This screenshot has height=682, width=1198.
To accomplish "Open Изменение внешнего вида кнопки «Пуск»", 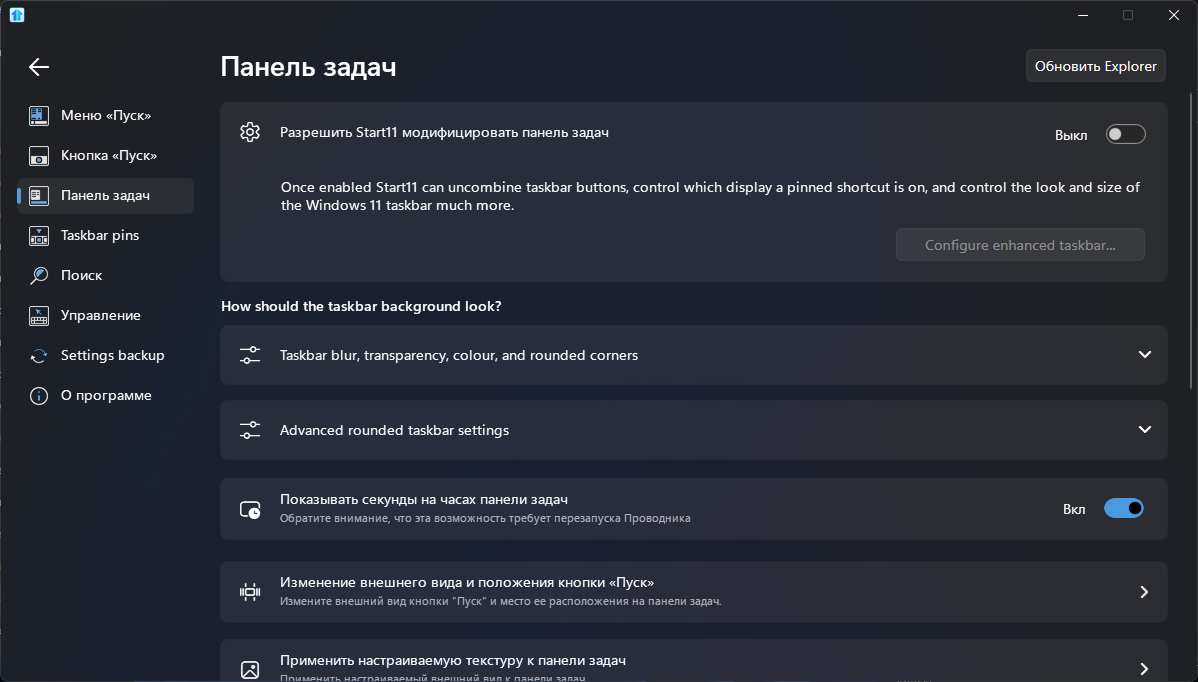I will coord(693,591).
